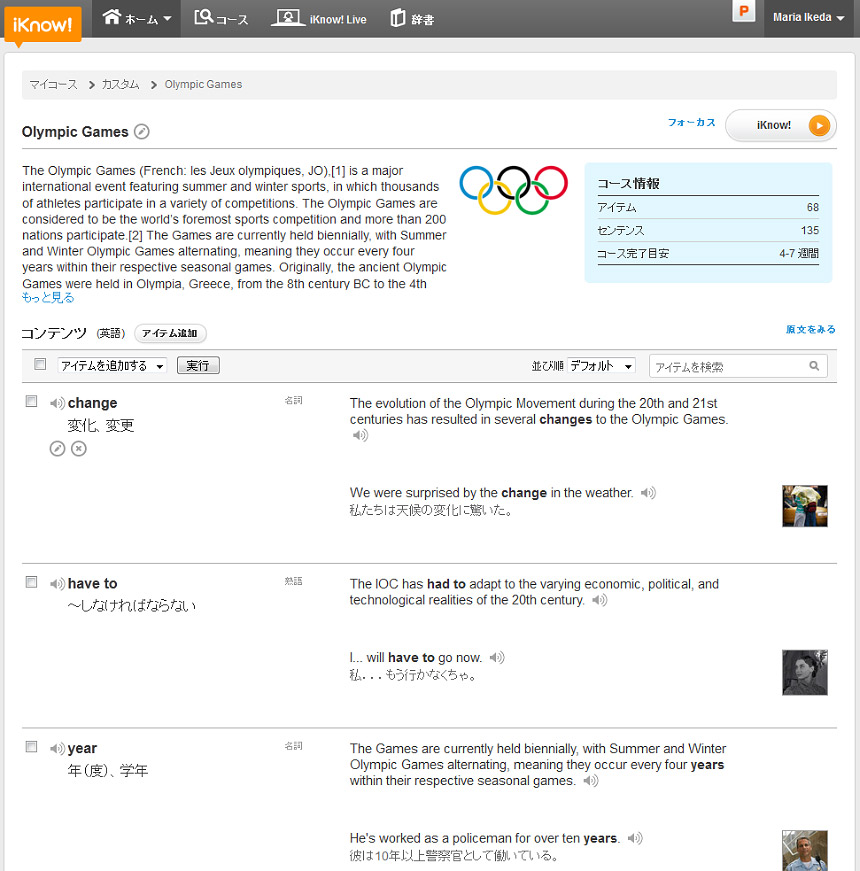Play audio for 'will have to go now'

coord(497,658)
